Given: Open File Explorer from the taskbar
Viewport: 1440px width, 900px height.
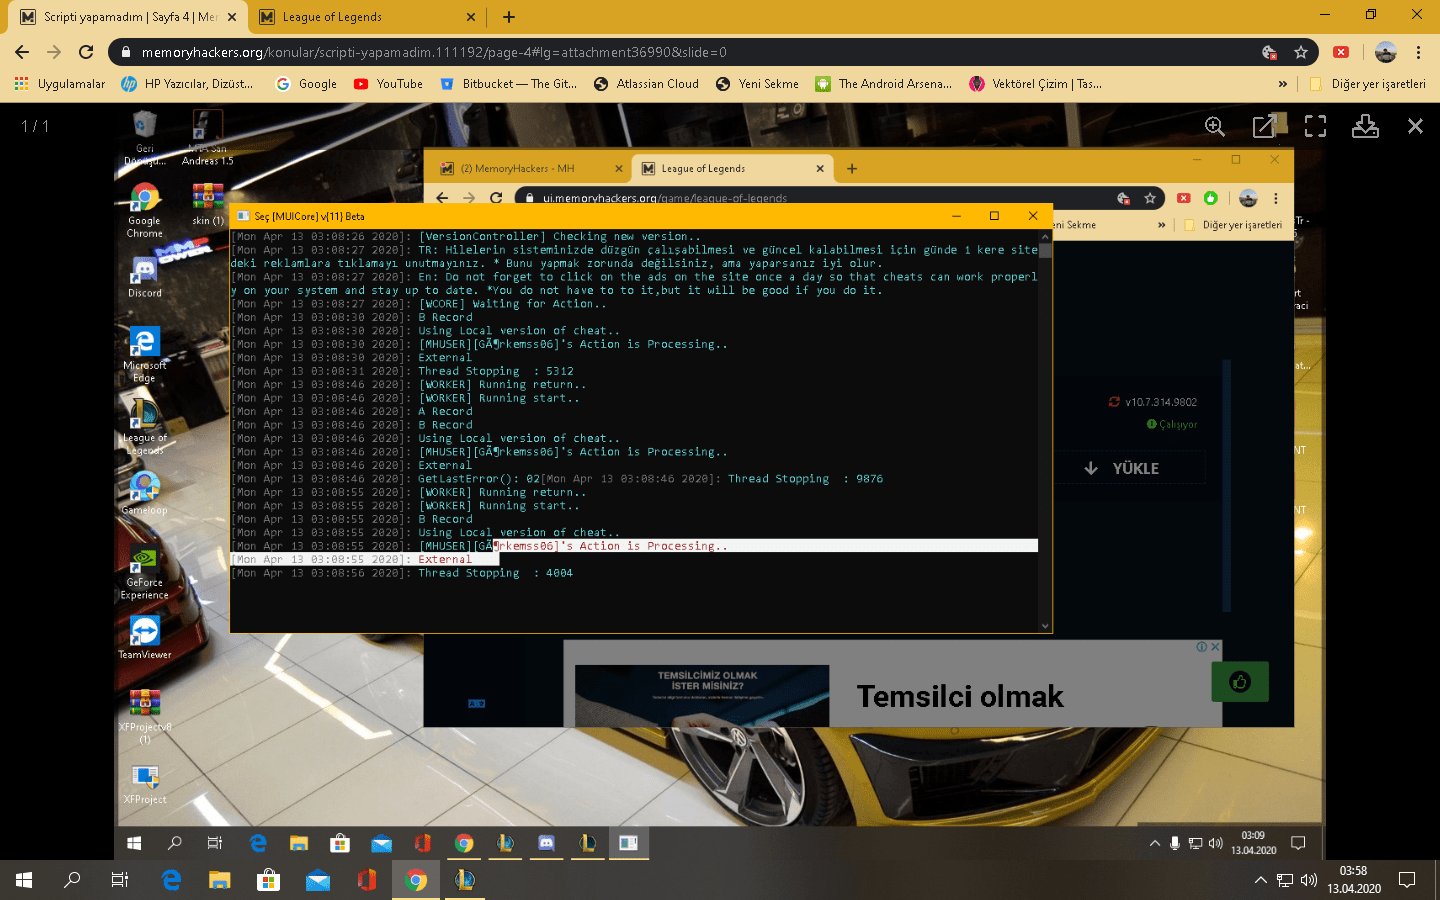Looking at the screenshot, I should coord(220,880).
